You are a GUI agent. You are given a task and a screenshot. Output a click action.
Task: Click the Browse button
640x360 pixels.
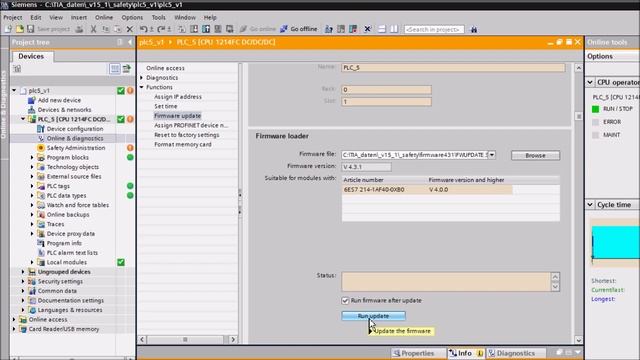pyautogui.click(x=536, y=156)
